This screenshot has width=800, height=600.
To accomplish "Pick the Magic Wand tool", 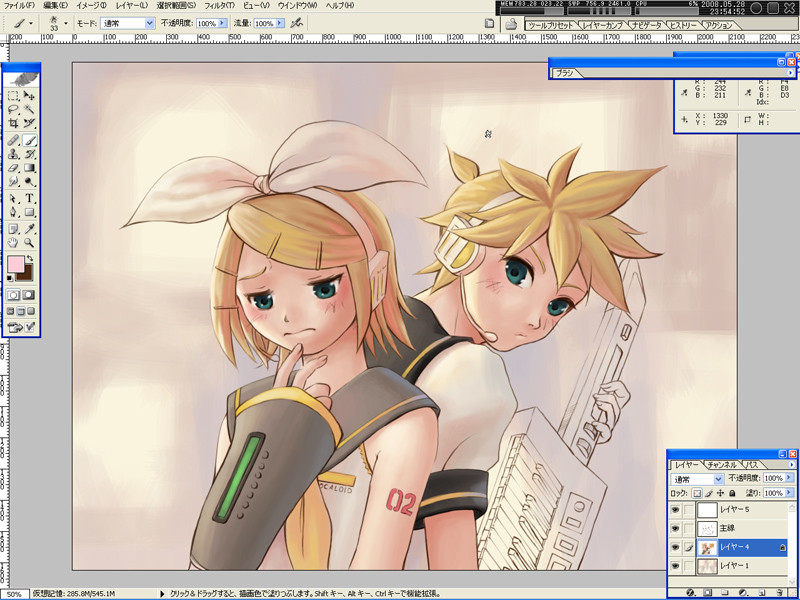I will (x=30, y=110).
